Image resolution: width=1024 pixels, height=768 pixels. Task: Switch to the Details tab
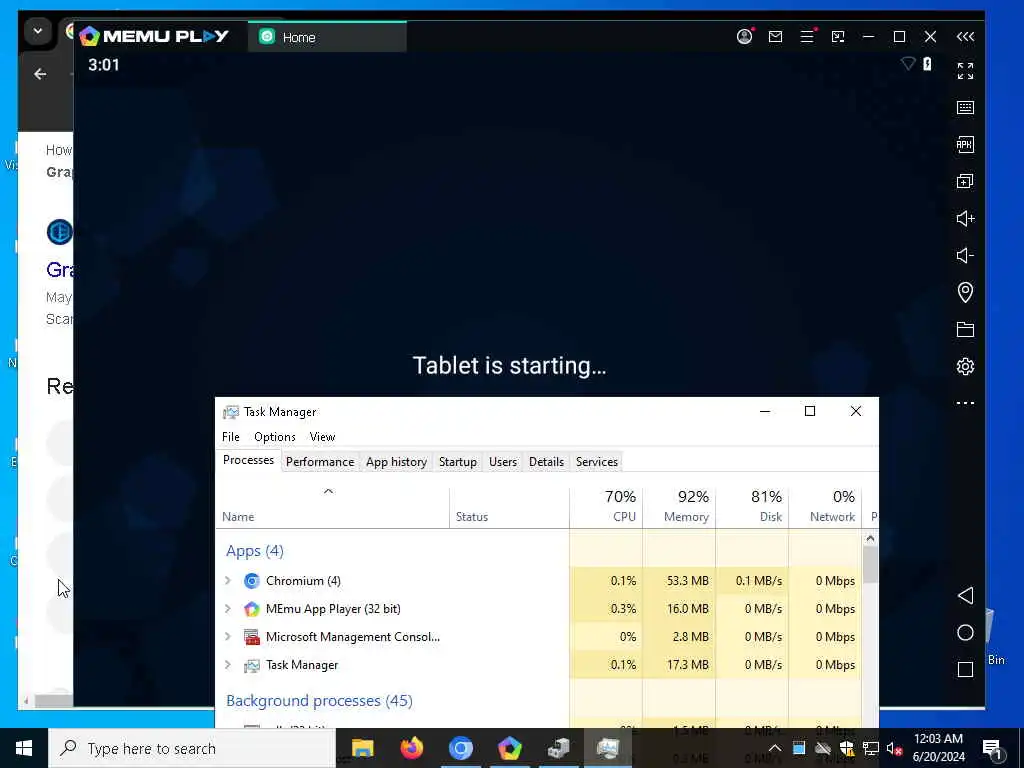pyautogui.click(x=547, y=462)
